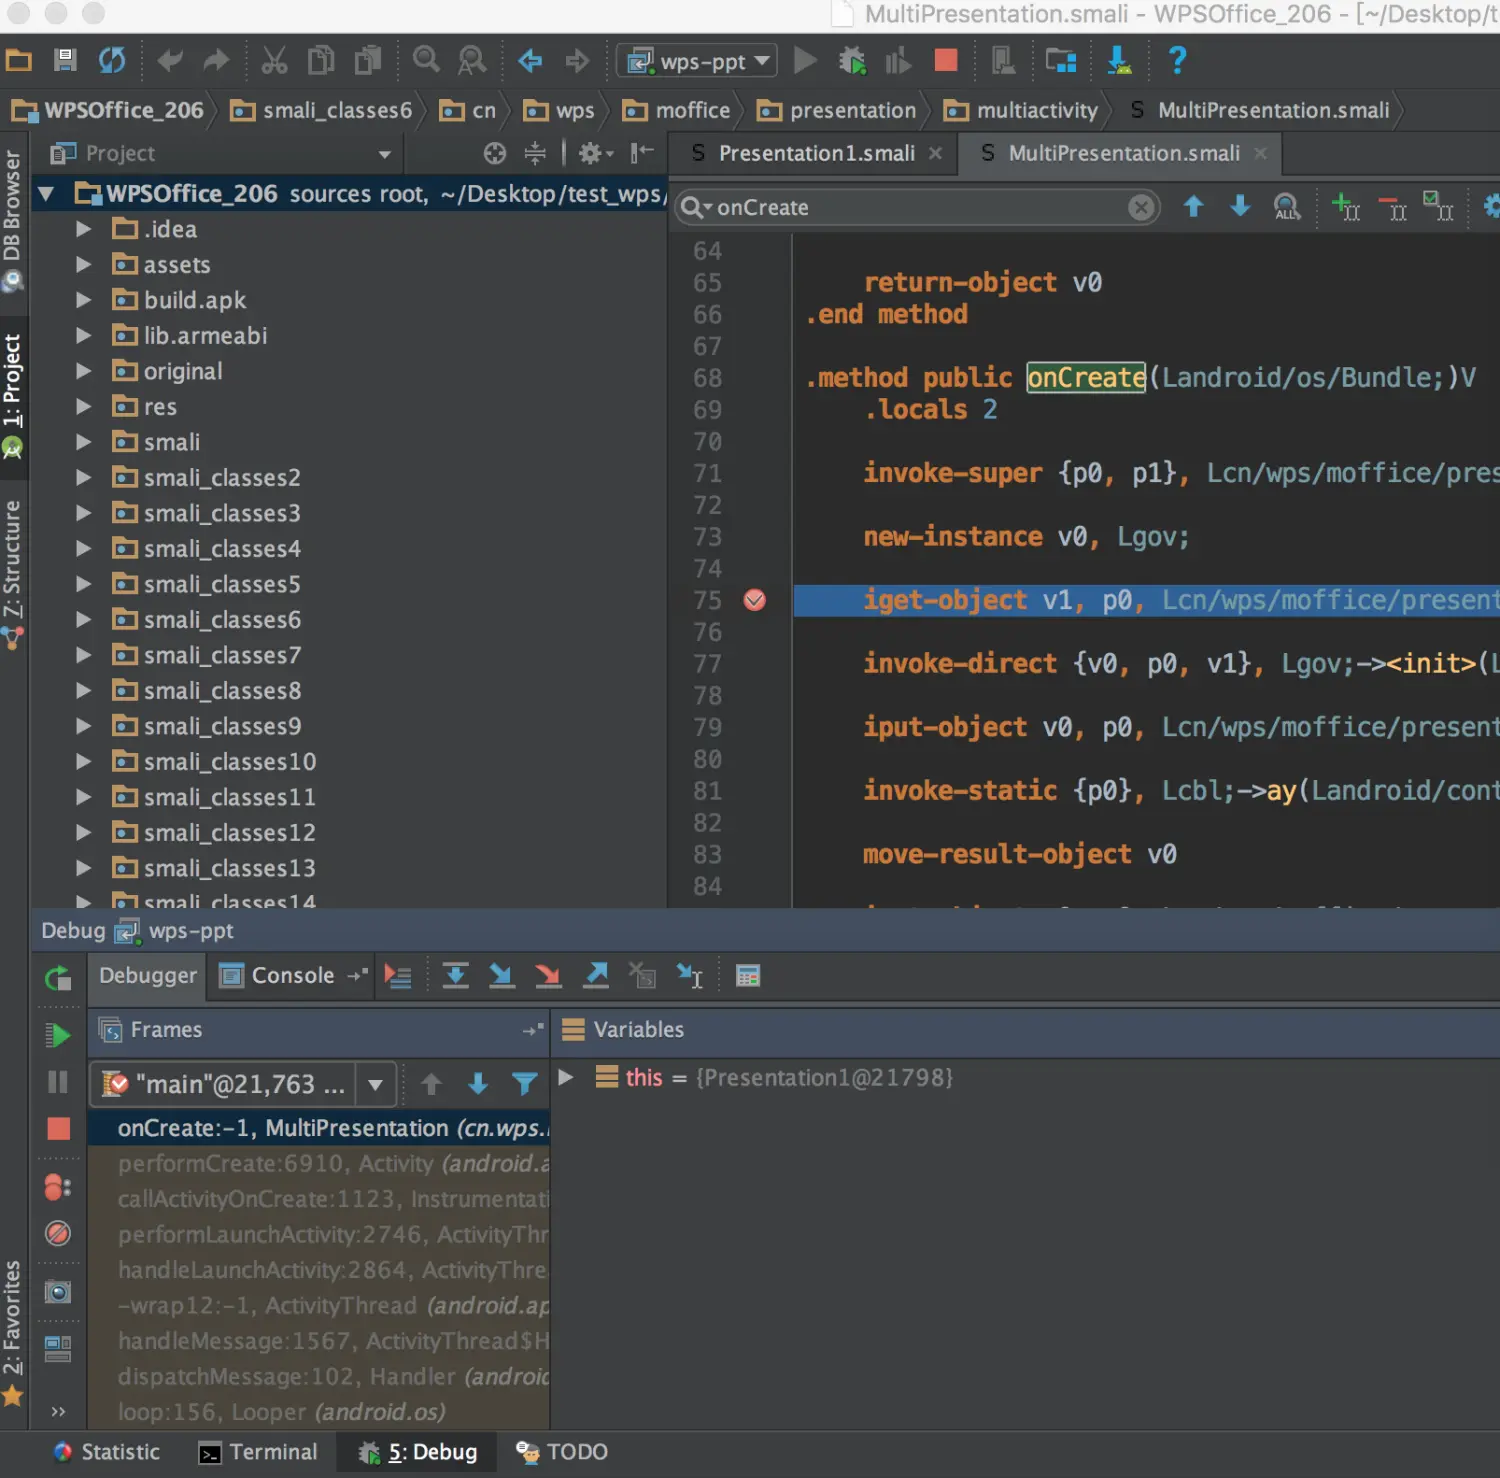Open the Project view dropdown
This screenshot has width=1500, height=1478.
coord(384,154)
